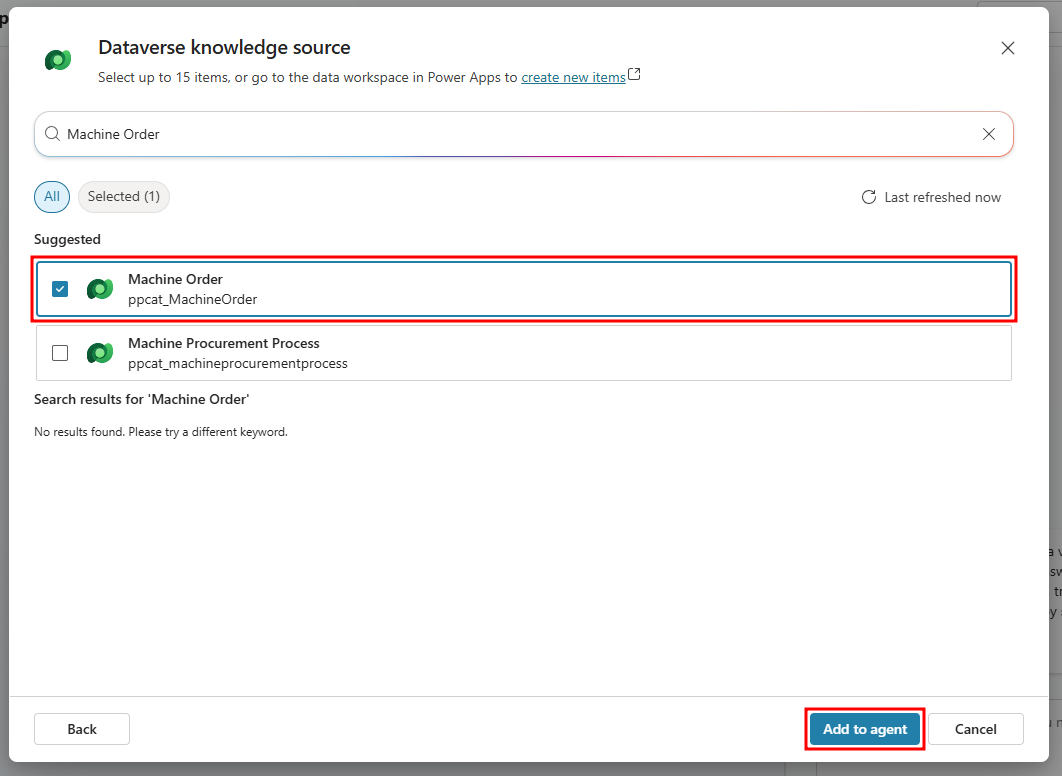The image size is (1062, 776).
Task: Click the Dataverse logo in dialog header
Action: (58, 60)
